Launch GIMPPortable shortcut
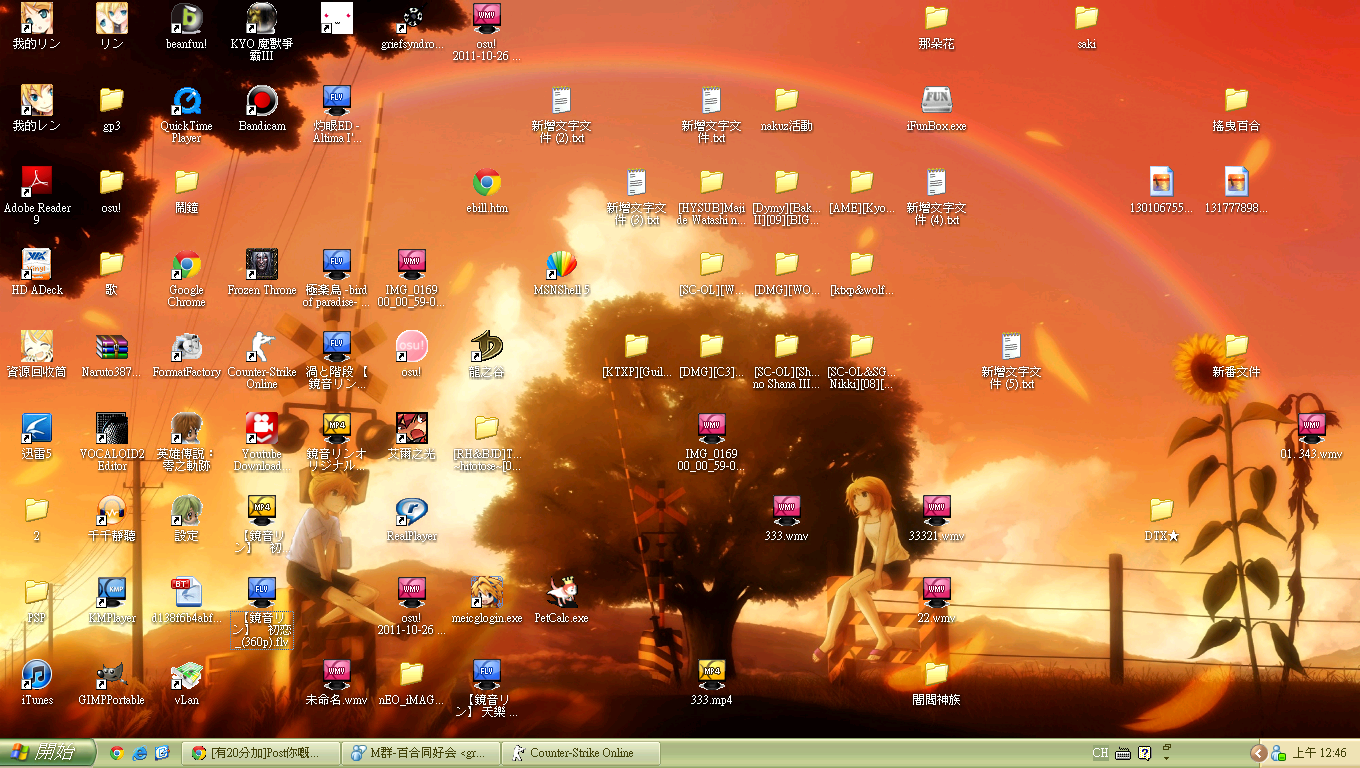Screen dimensions: 1360x768 [x=111, y=674]
